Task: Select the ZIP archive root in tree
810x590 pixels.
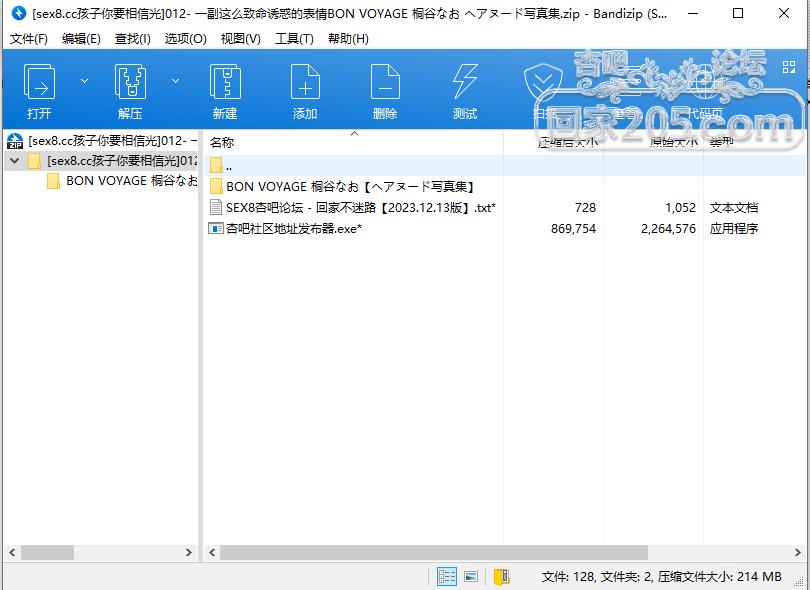Action: tap(102, 141)
